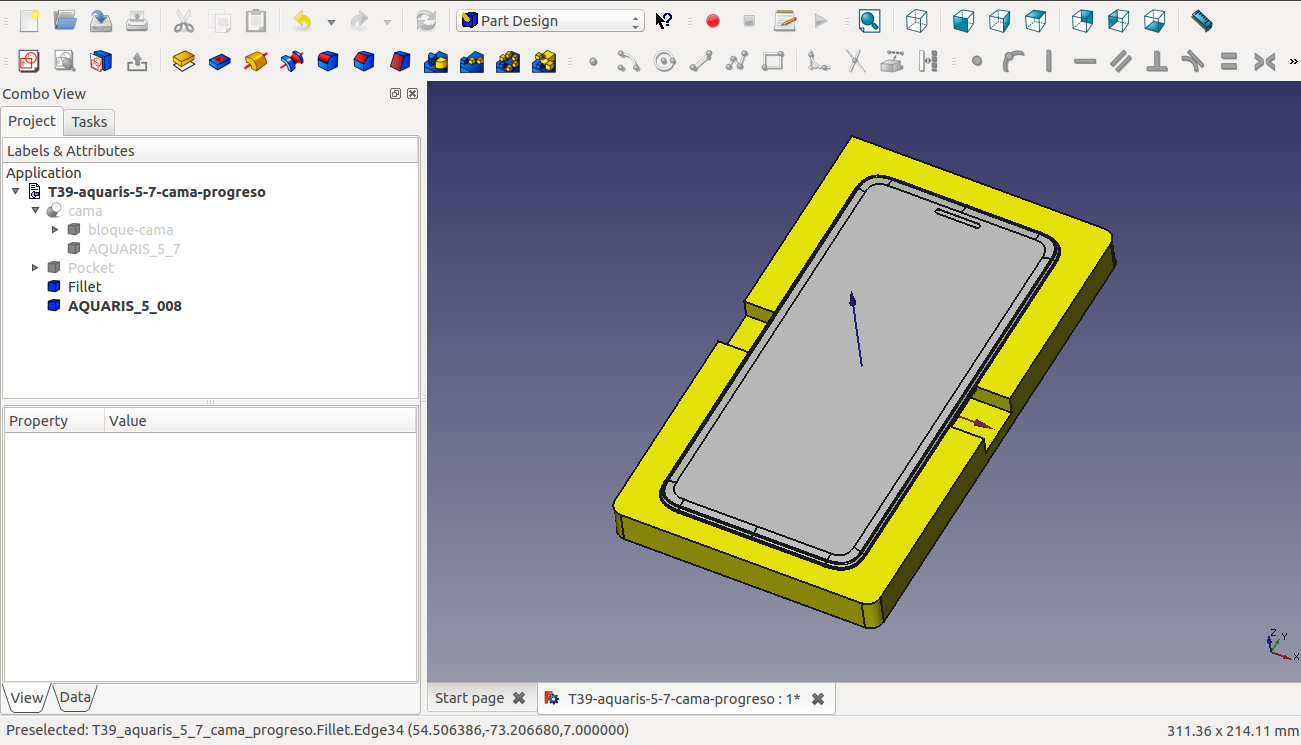Create a new sketch
The width and height of the screenshot is (1301, 745).
click(x=28, y=62)
